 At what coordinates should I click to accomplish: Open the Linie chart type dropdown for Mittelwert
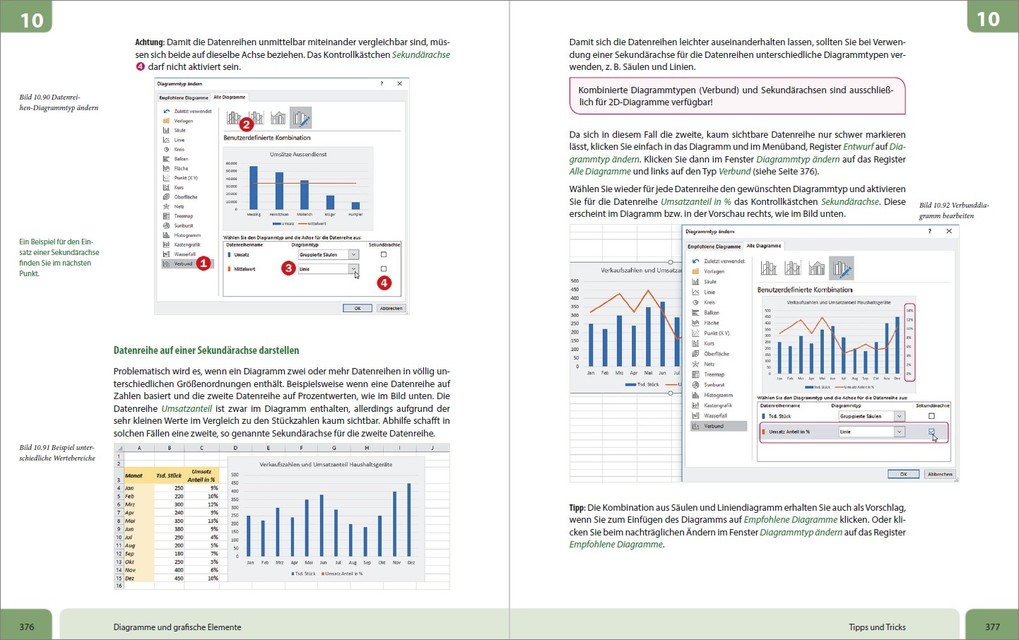point(353,269)
